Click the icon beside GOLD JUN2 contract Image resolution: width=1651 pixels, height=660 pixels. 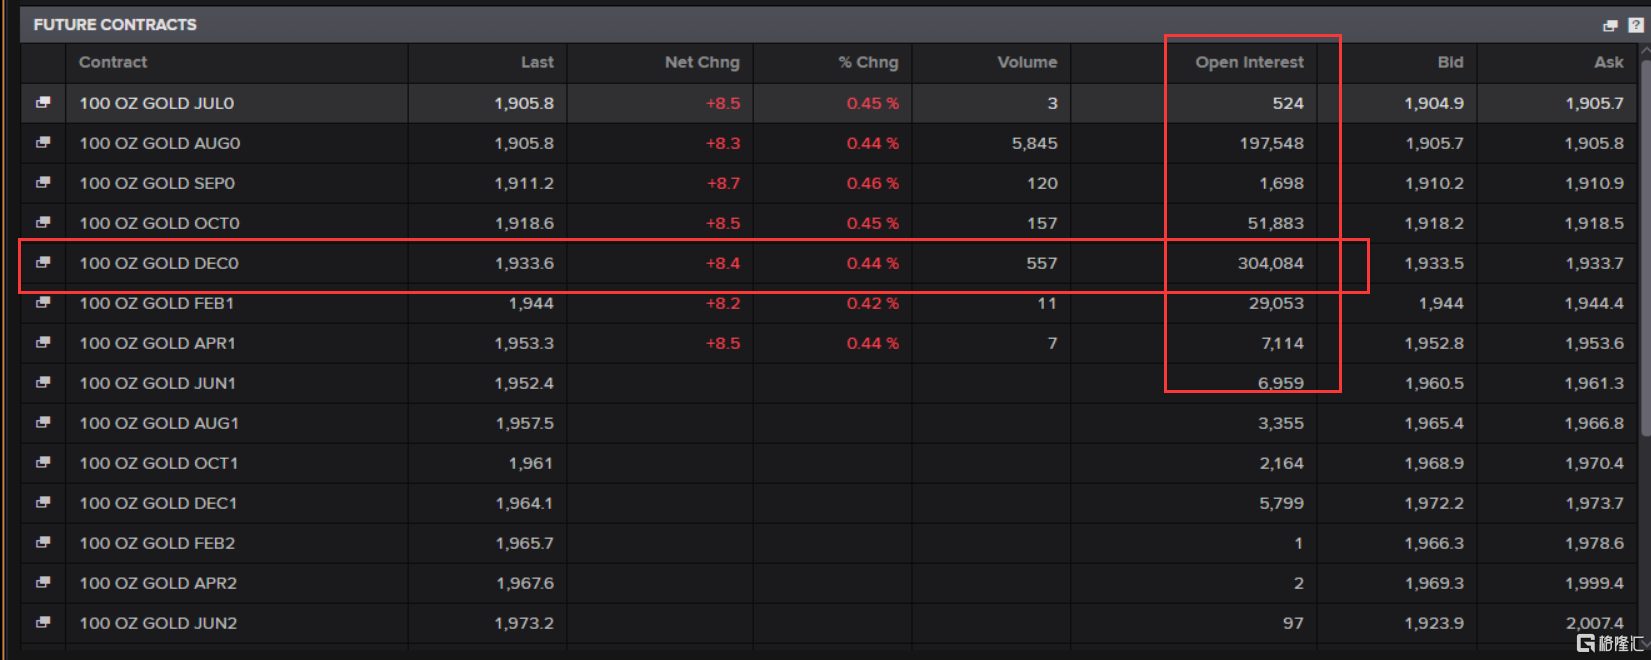[43, 623]
